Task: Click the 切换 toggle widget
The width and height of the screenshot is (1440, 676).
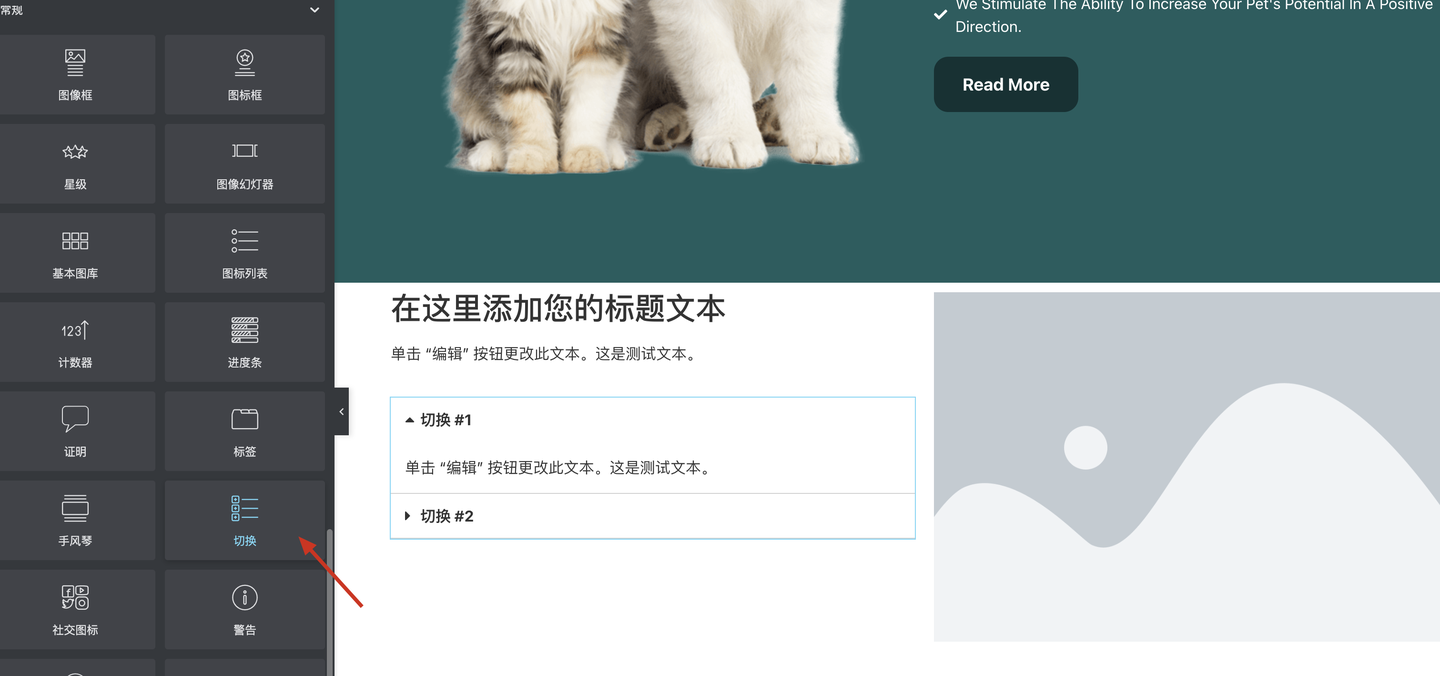Action: [x=245, y=520]
